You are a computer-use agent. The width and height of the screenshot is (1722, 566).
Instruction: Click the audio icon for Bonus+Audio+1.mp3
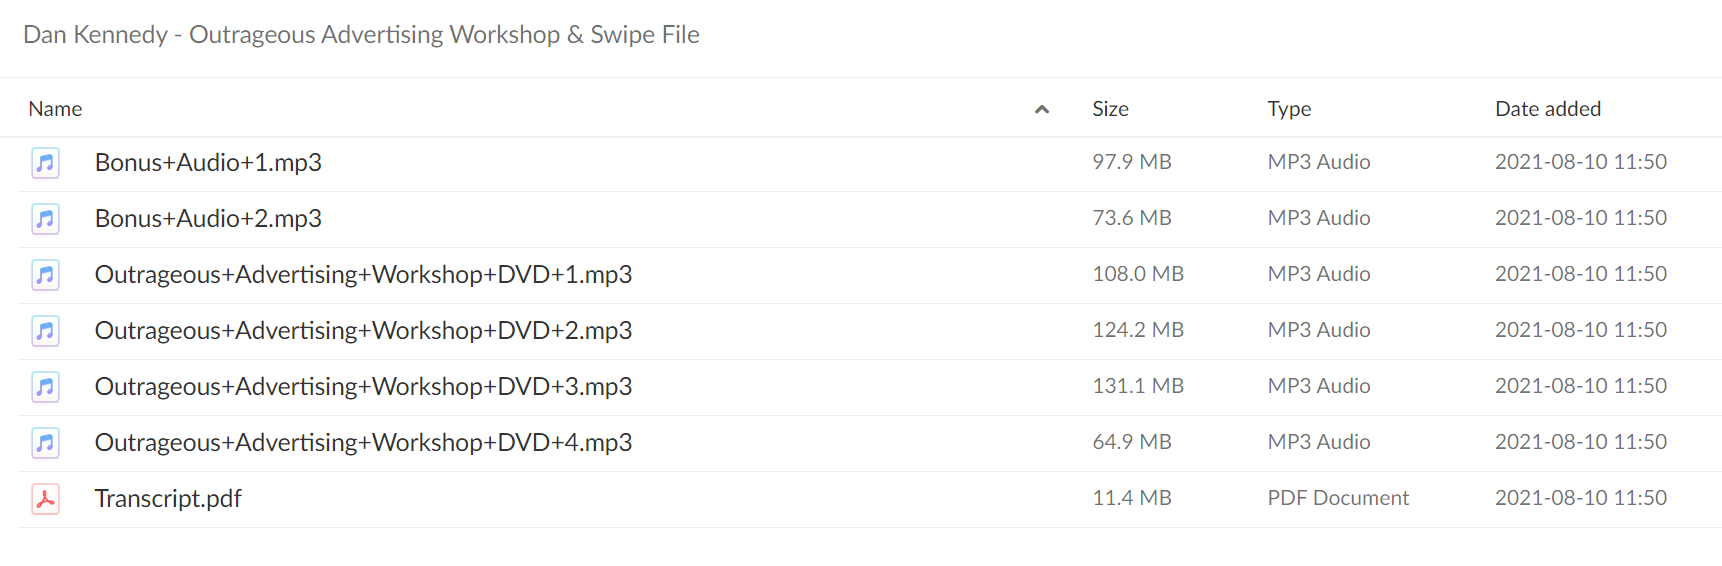pos(45,162)
